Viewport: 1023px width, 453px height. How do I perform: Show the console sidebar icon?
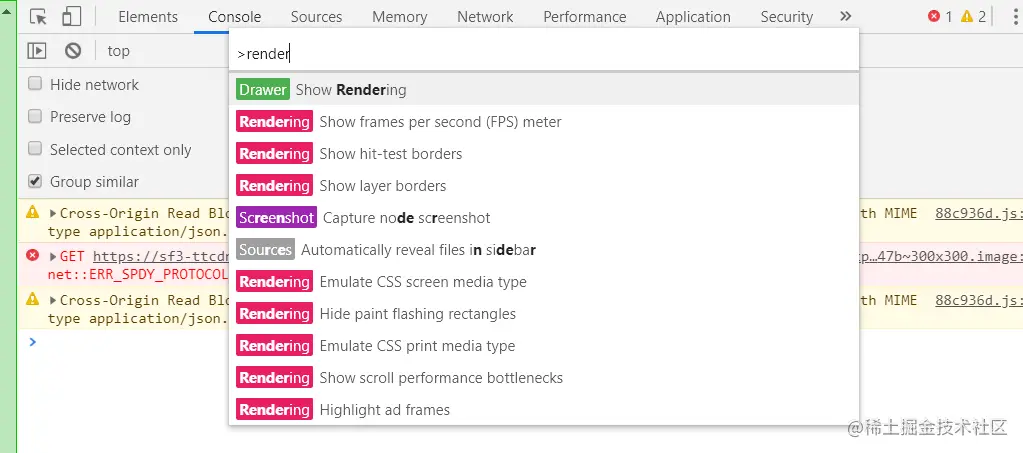click(x=37, y=51)
